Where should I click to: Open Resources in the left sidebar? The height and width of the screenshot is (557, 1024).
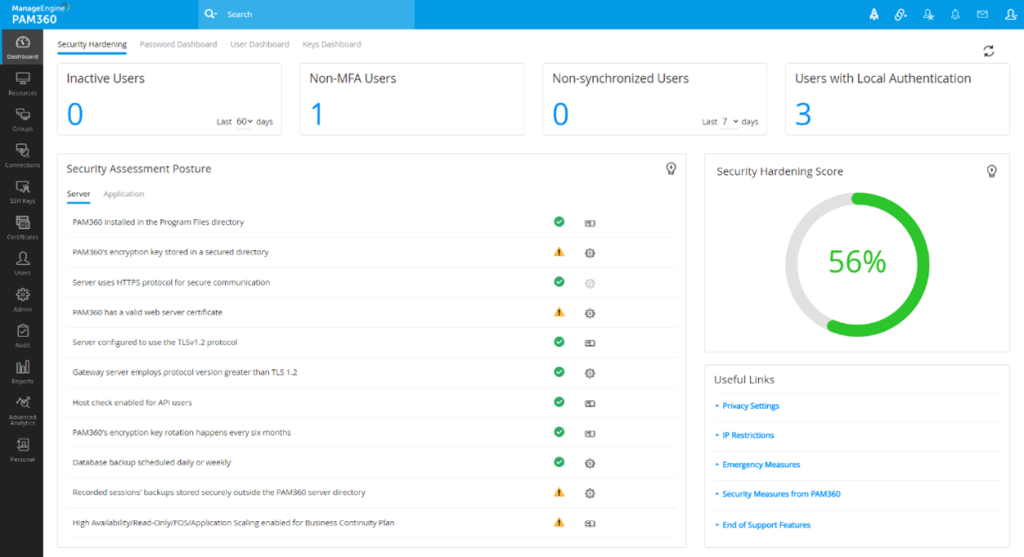22,83
